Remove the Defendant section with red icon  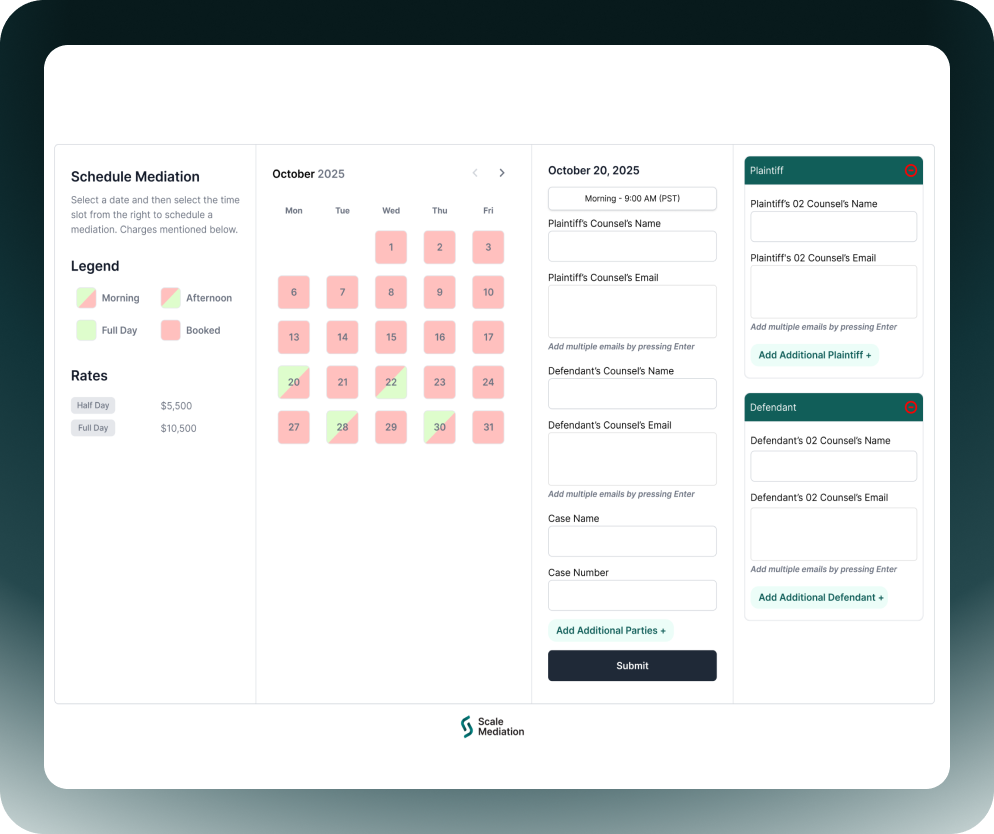point(910,408)
